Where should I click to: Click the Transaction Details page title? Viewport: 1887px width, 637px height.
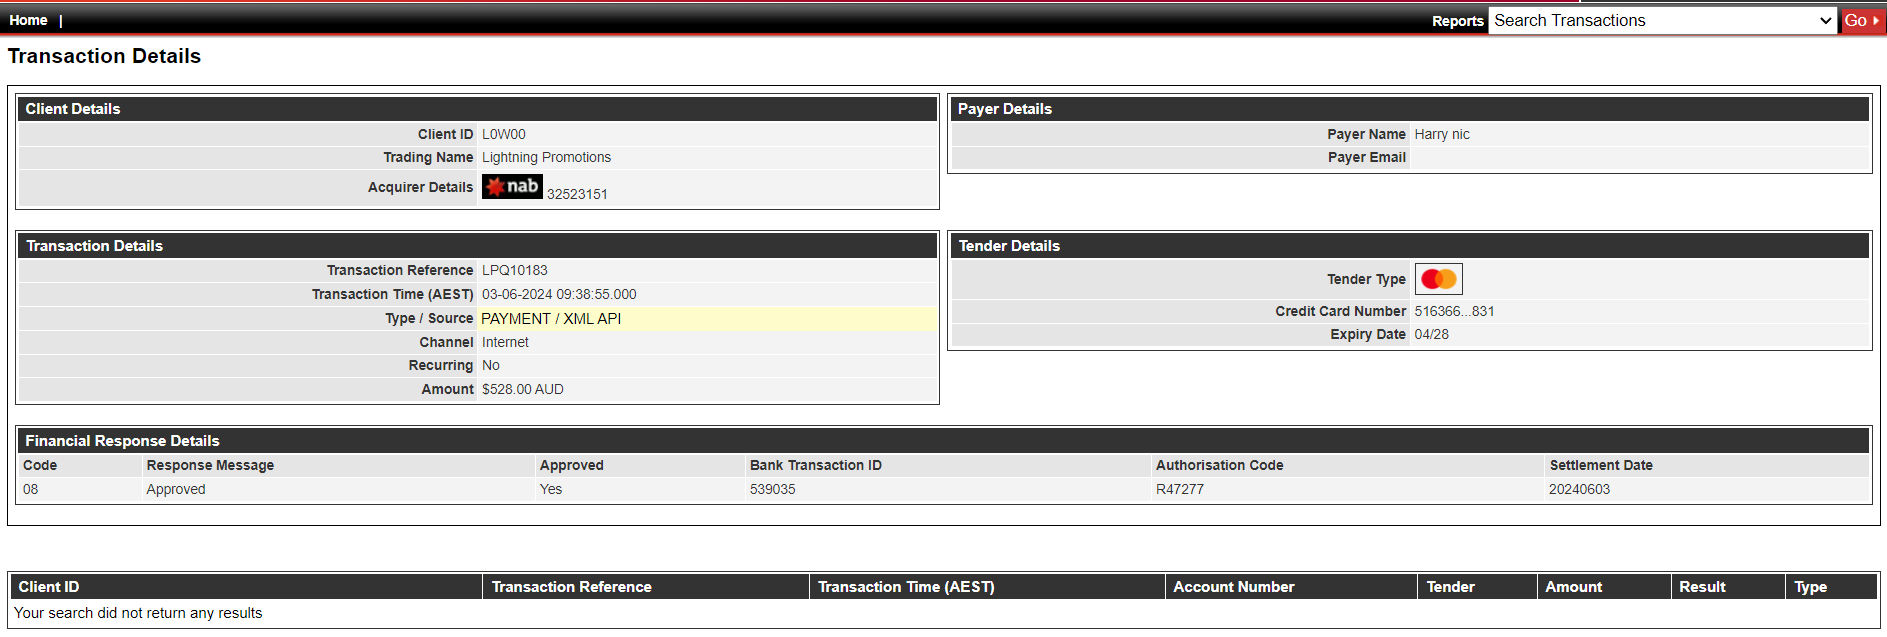104,56
